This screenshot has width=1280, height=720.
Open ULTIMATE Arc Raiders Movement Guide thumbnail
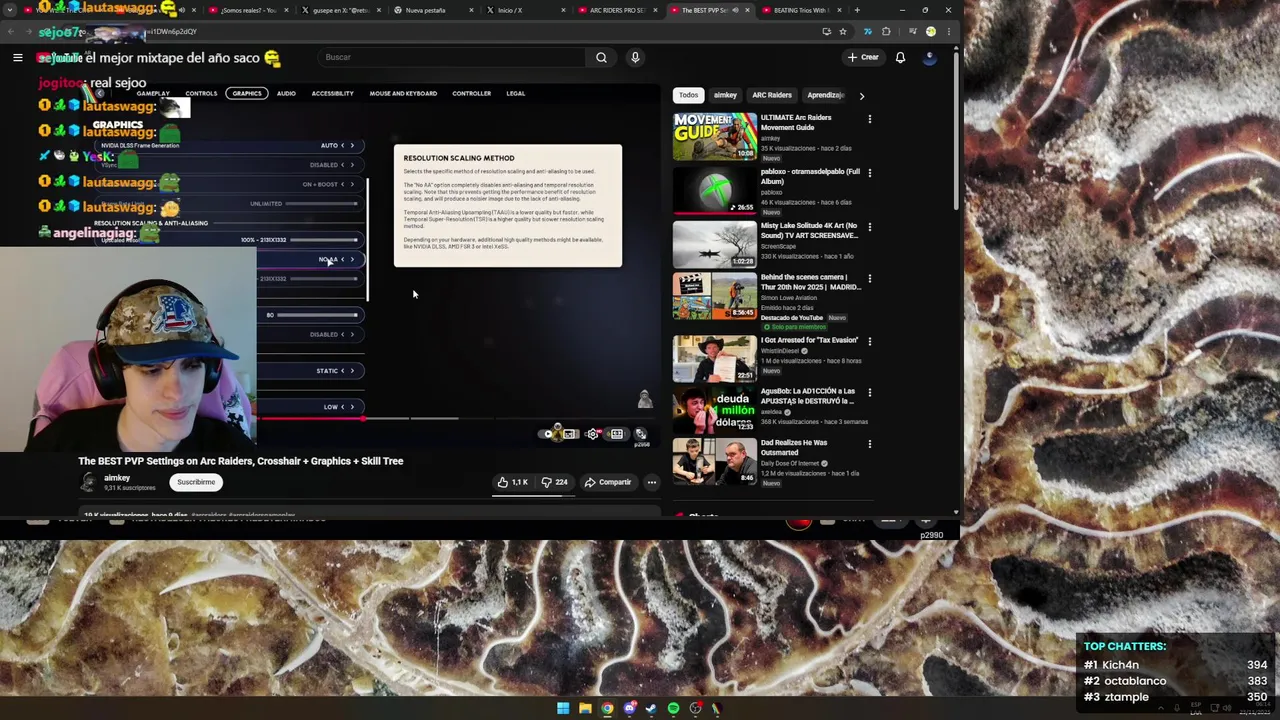(x=714, y=137)
